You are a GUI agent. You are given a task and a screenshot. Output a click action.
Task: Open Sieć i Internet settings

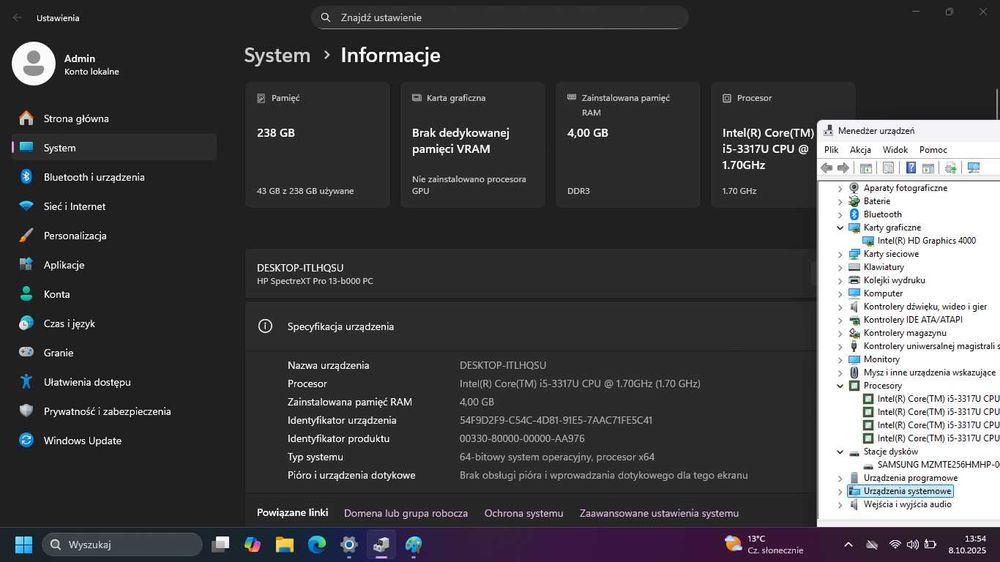pos(114,207)
